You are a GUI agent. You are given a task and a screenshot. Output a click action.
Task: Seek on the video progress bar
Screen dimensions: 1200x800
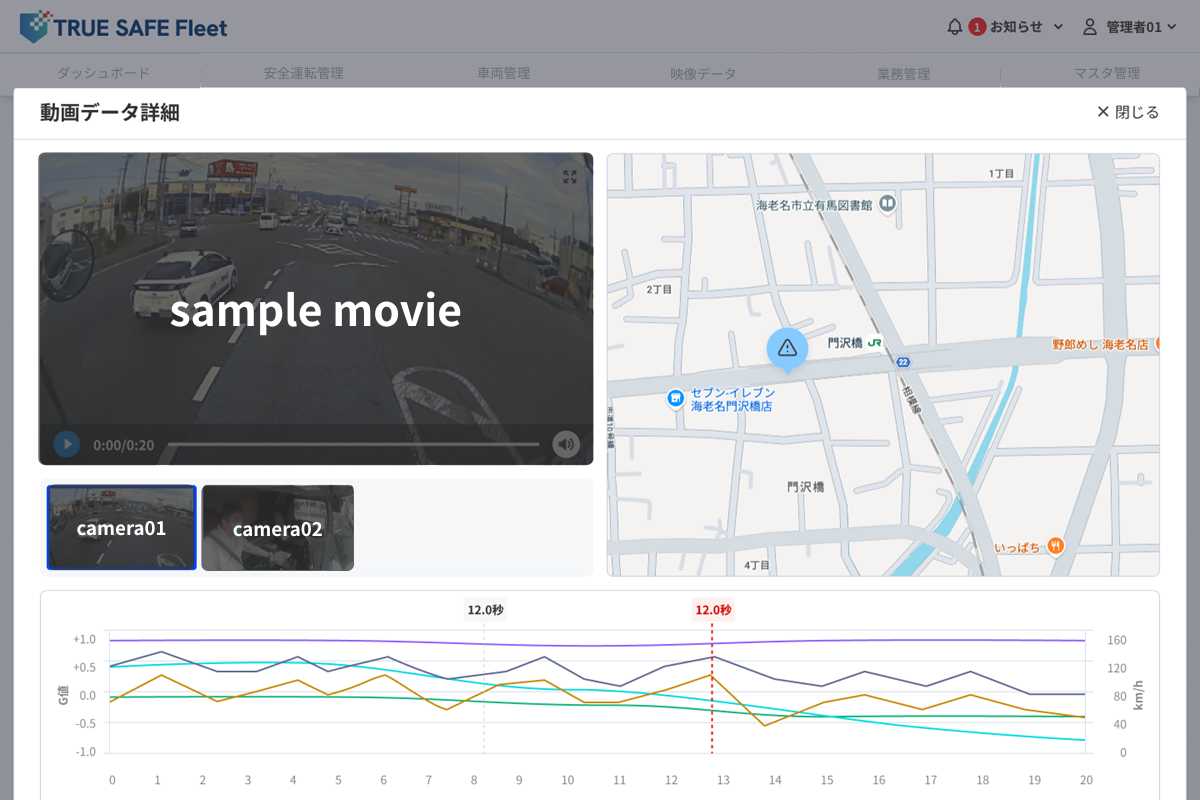tap(353, 444)
